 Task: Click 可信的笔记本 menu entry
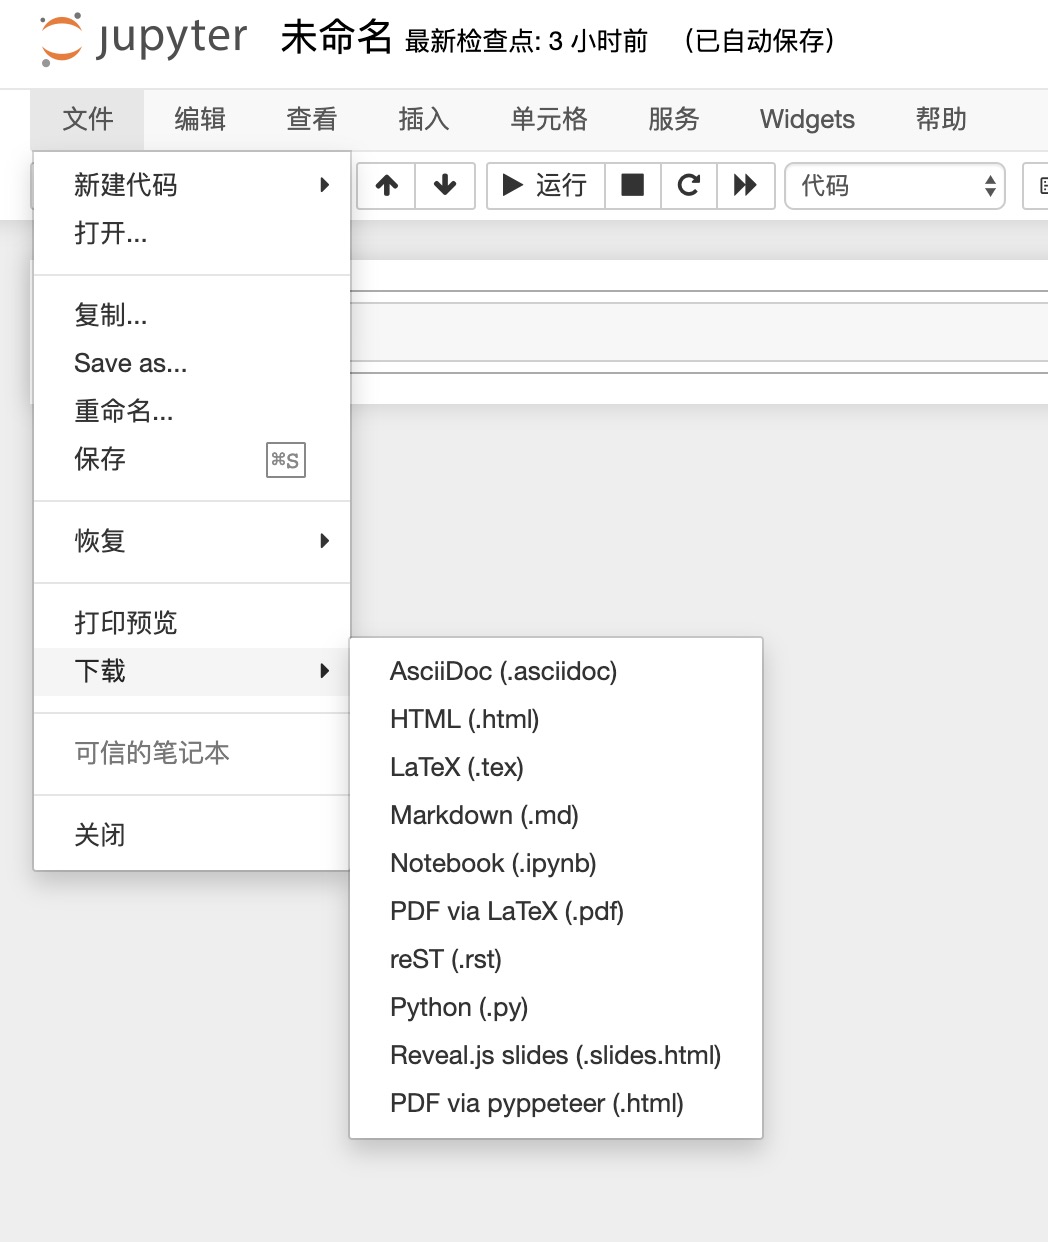(x=192, y=753)
